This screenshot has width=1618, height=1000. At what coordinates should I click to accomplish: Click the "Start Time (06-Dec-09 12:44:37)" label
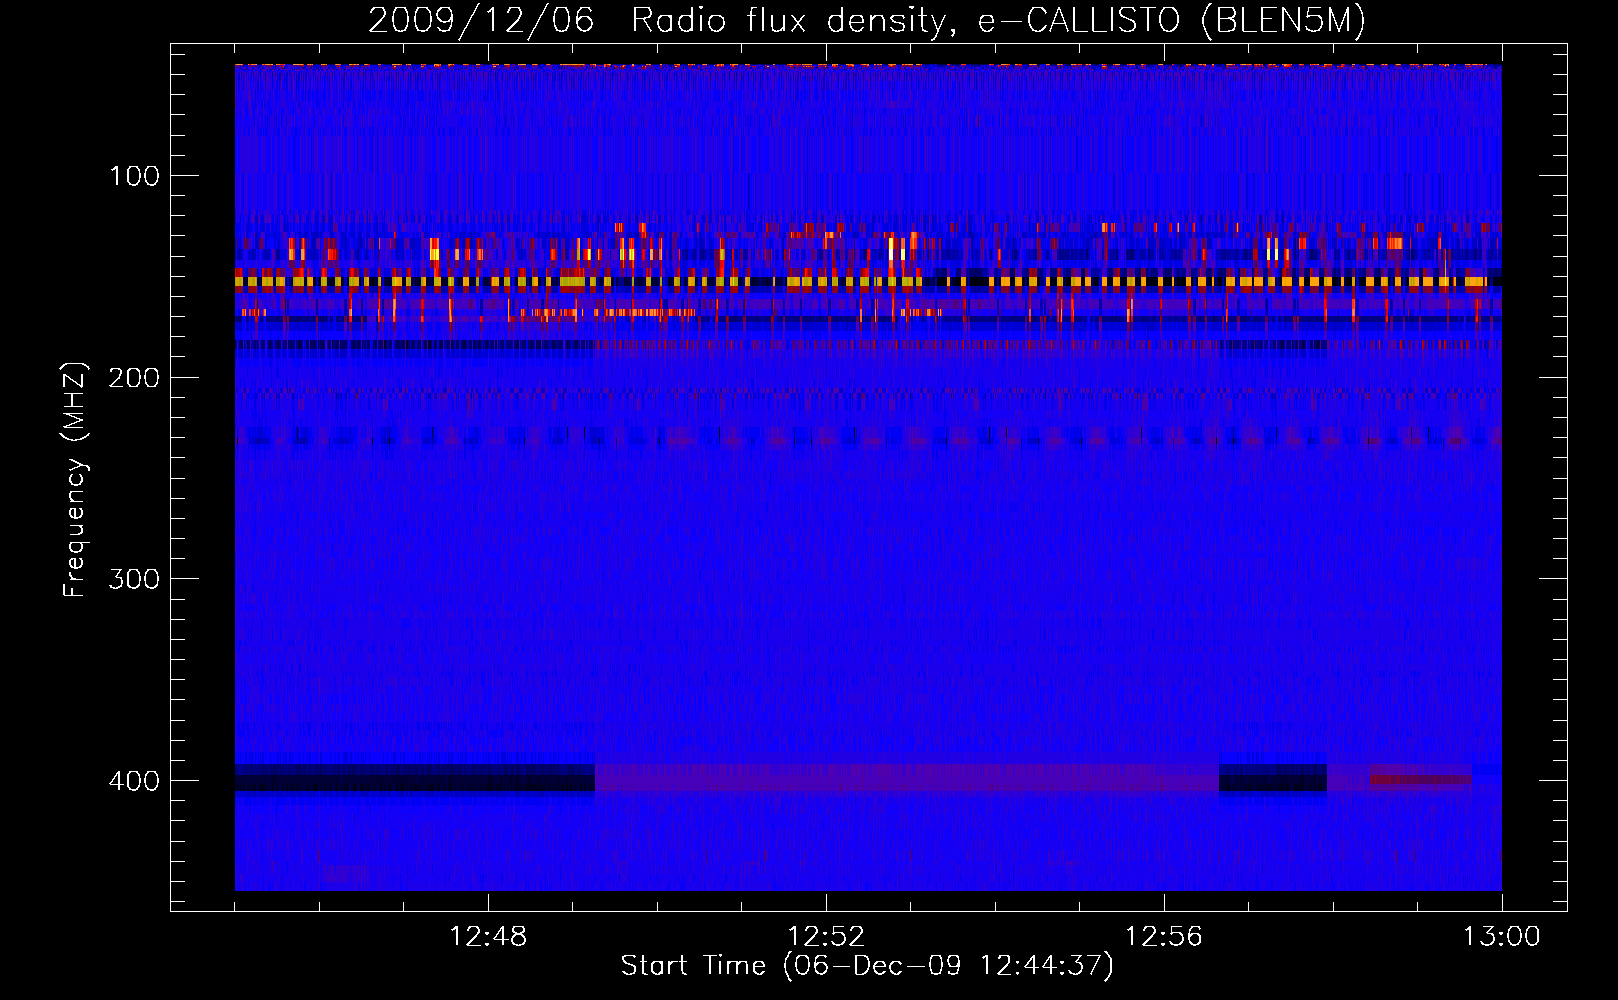tap(867, 966)
